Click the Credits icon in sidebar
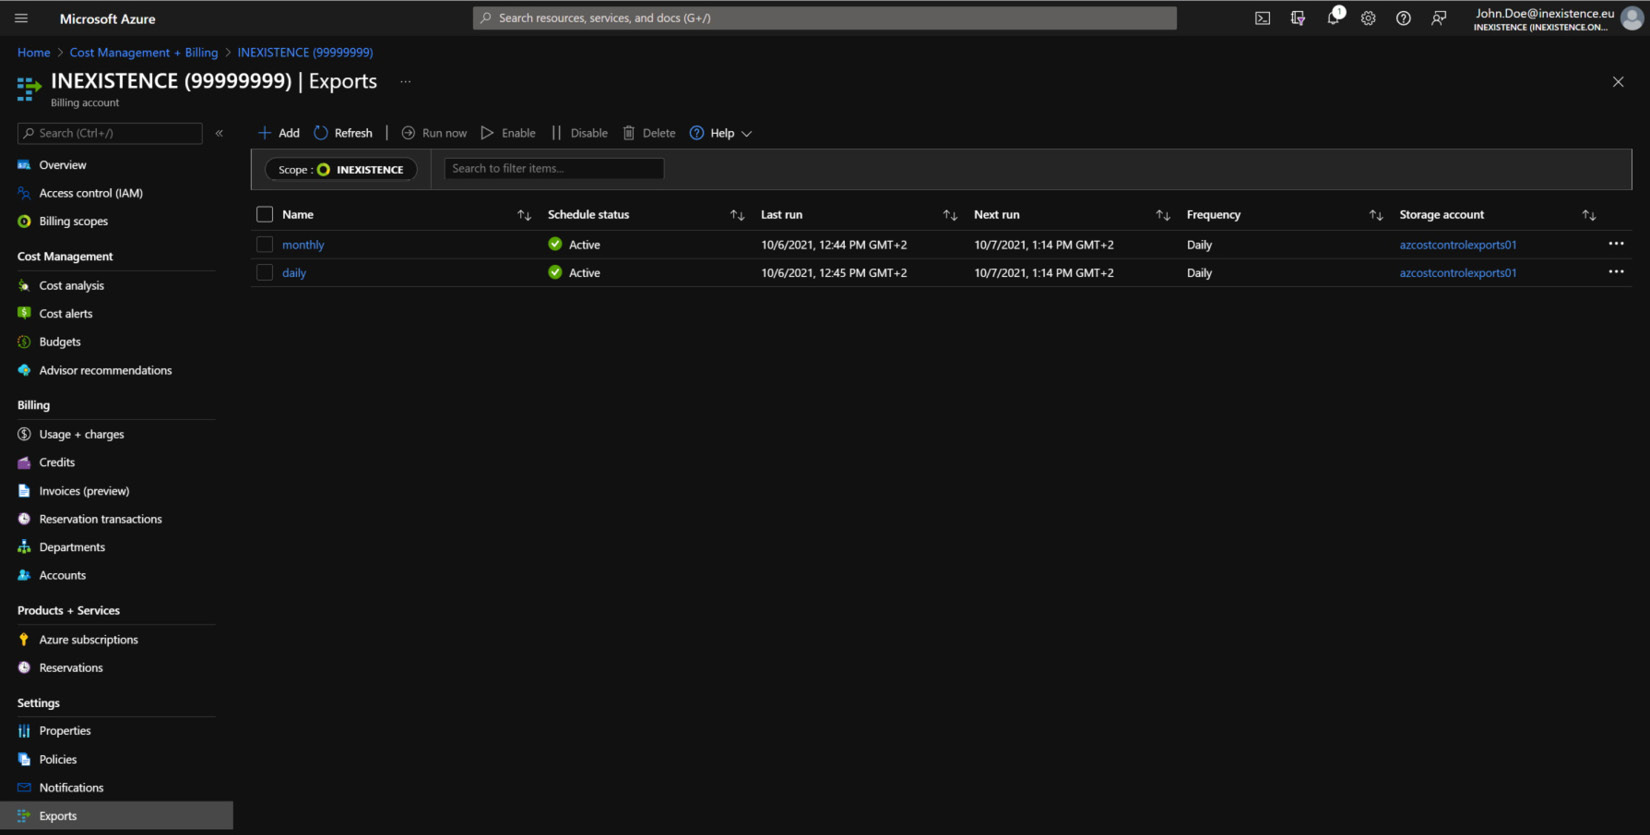Screen dimensions: 1650x835 tap(24, 462)
